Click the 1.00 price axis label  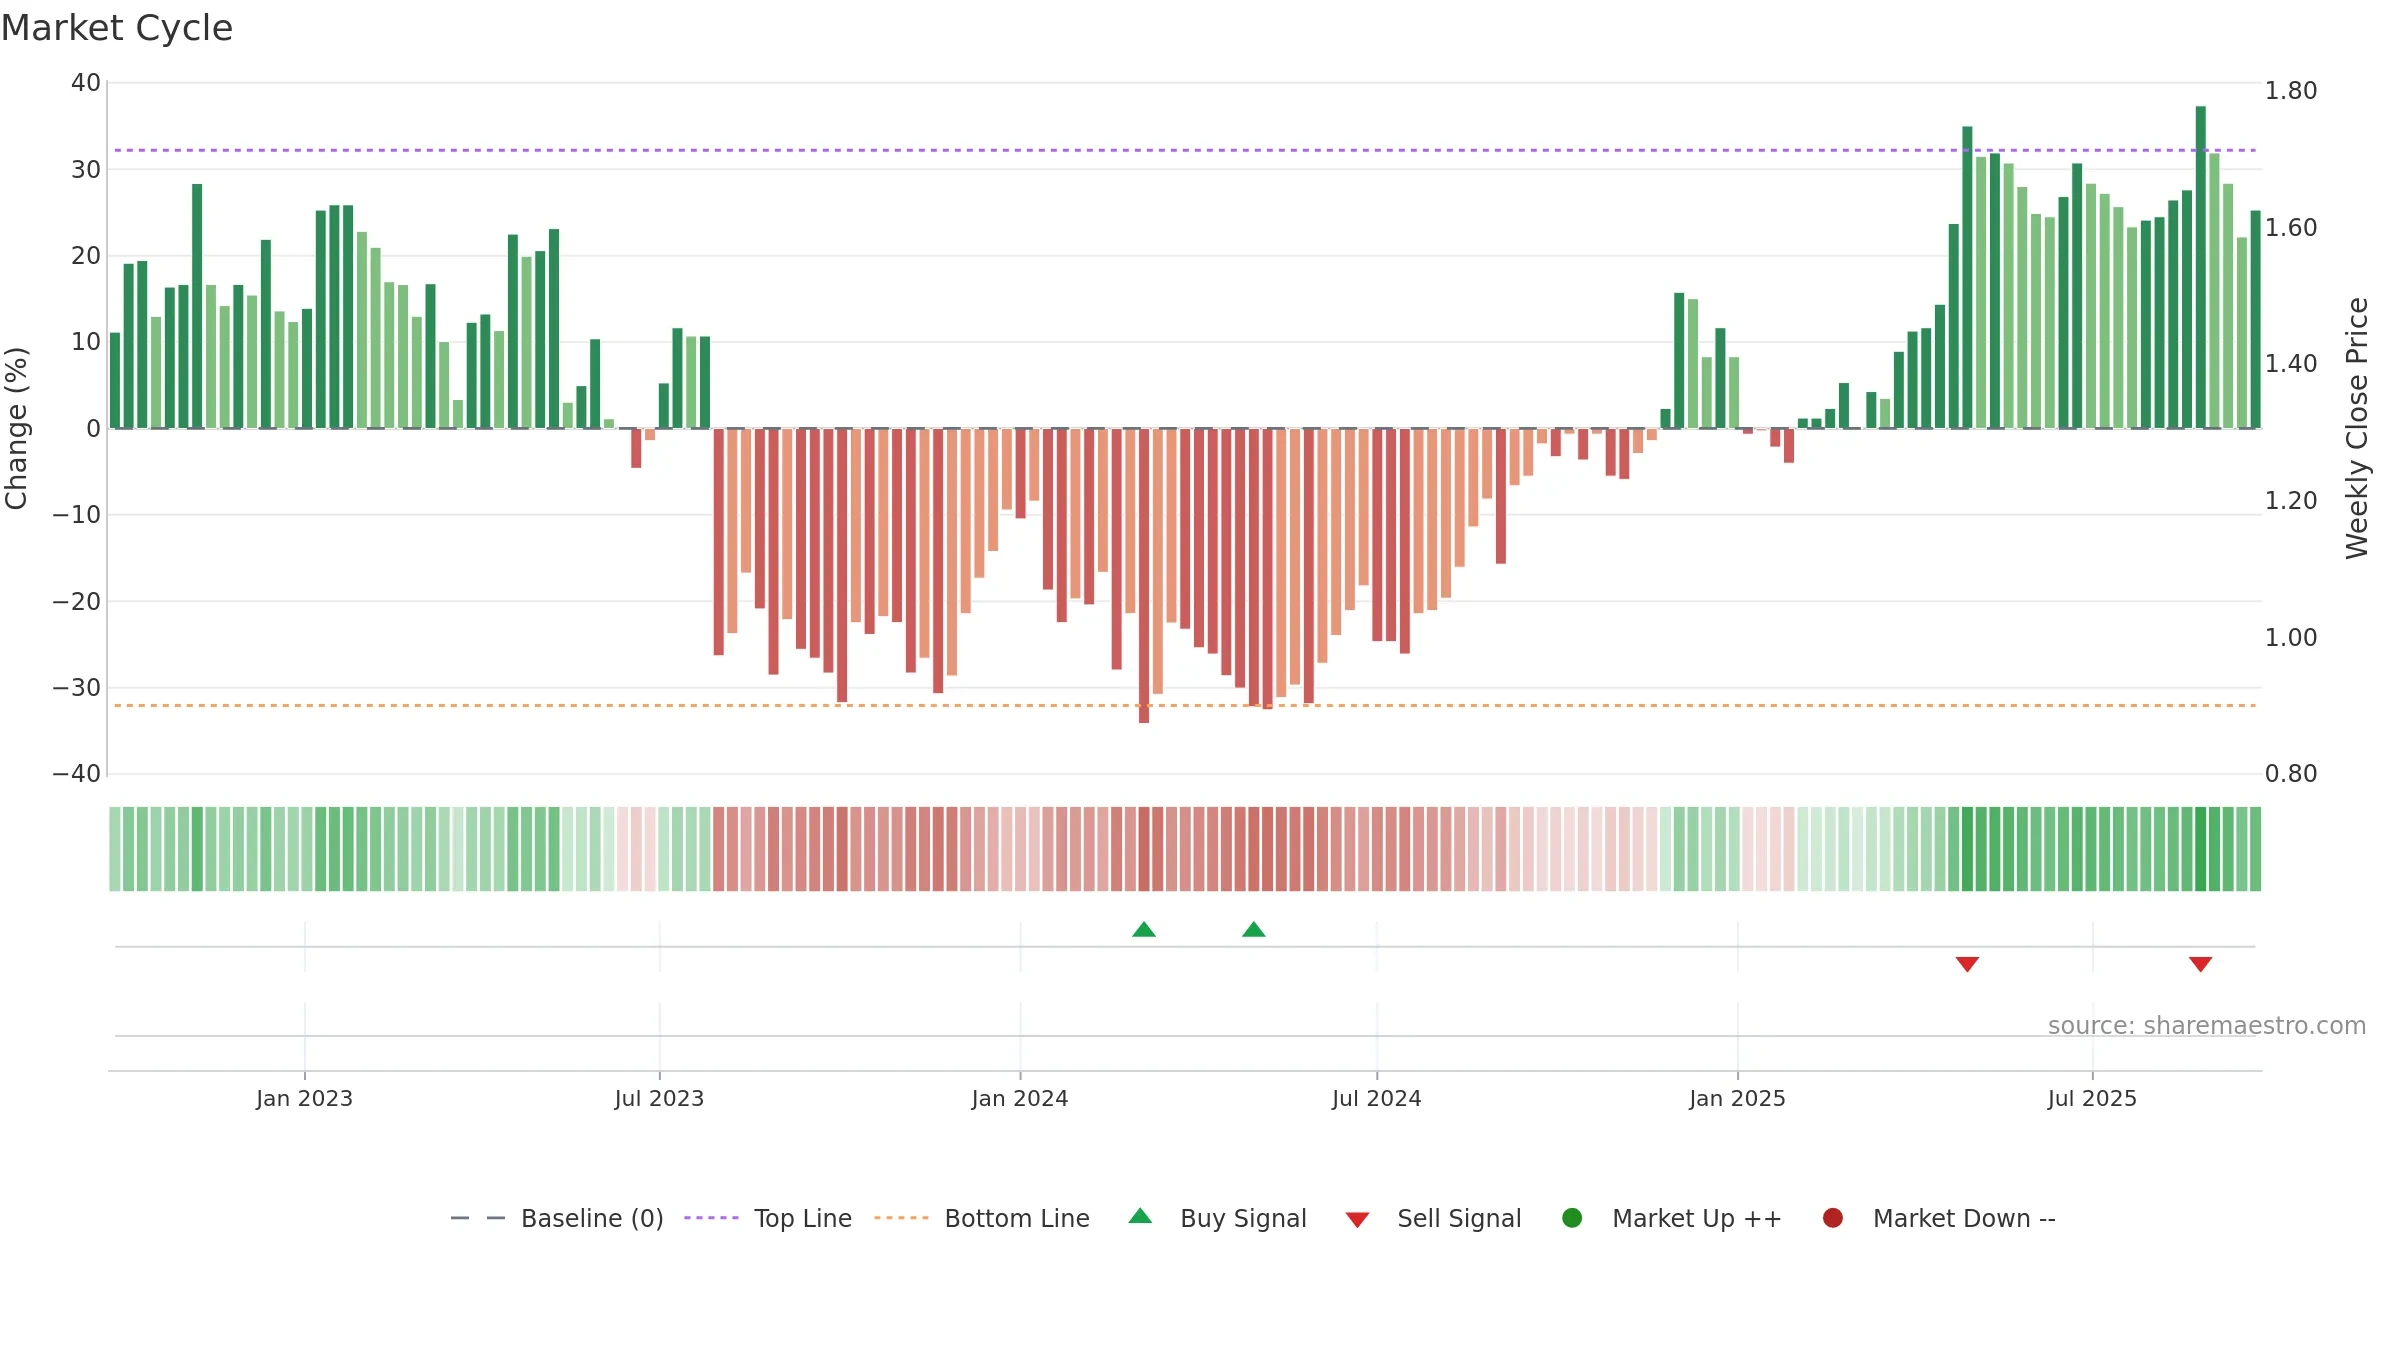(x=2291, y=638)
